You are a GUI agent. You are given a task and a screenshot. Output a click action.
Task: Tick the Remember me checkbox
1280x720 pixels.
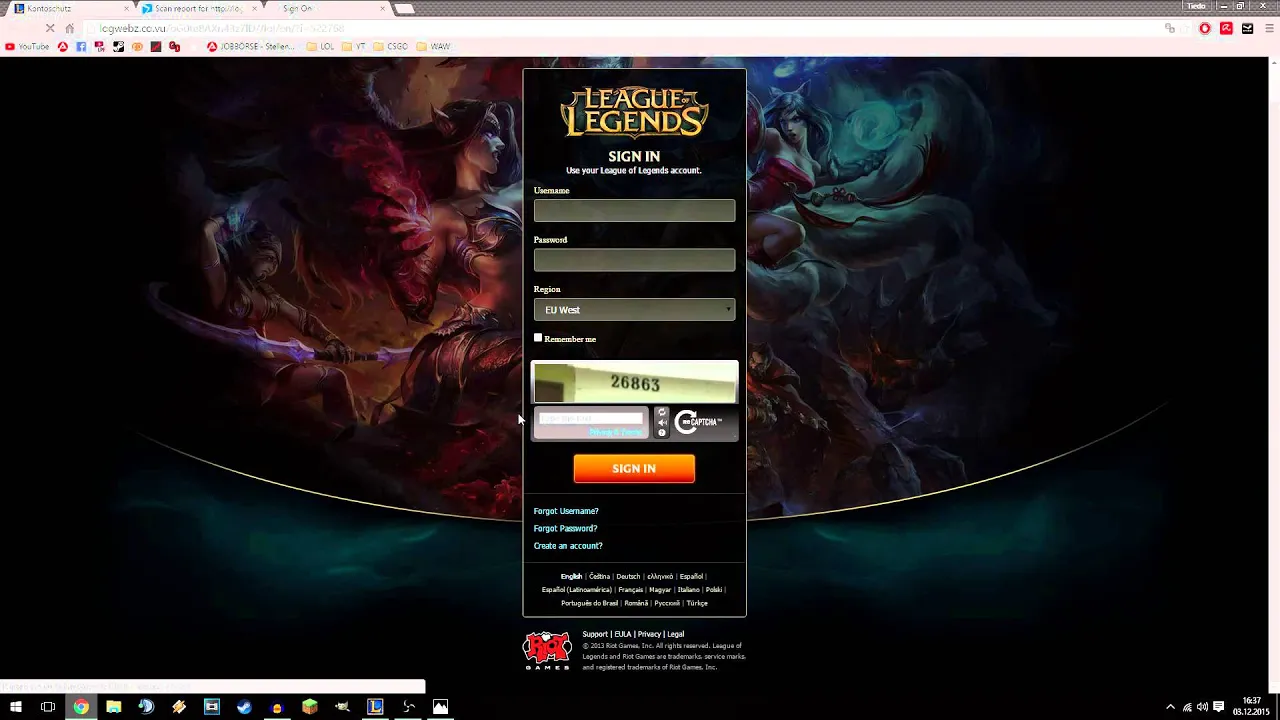click(x=538, y=338)
